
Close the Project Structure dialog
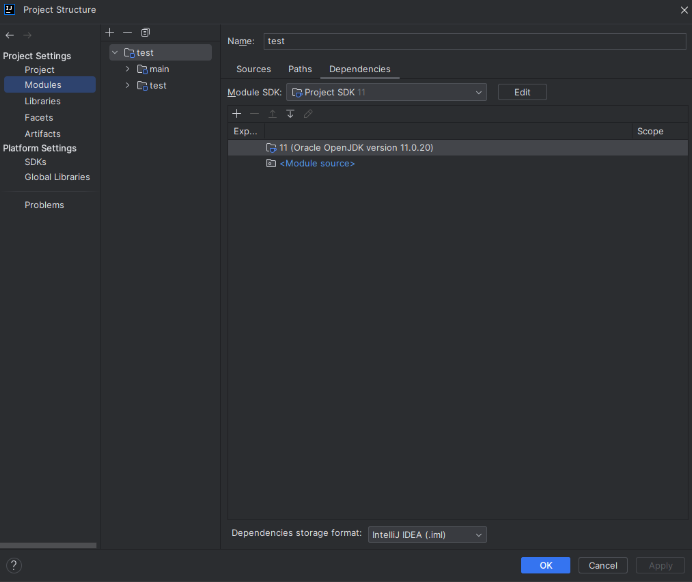pos(684,10)
